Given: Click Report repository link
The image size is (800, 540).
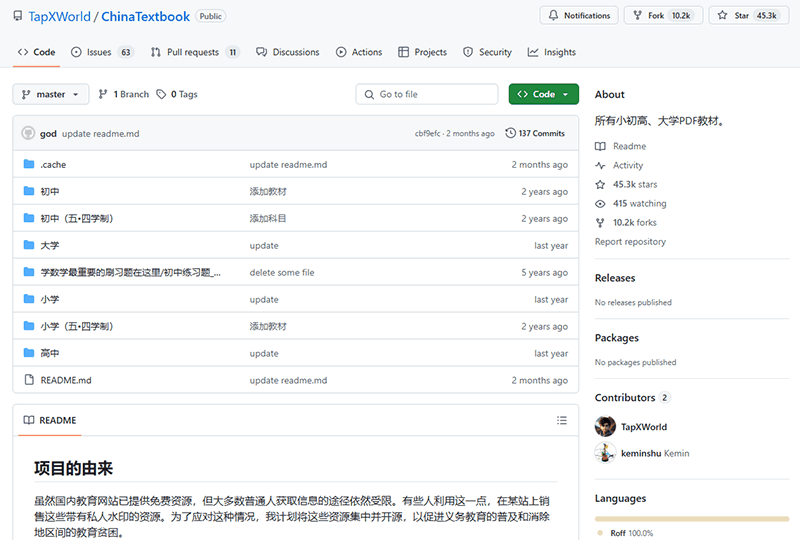Looking at the screenshot, I should [x=630, y=241].
